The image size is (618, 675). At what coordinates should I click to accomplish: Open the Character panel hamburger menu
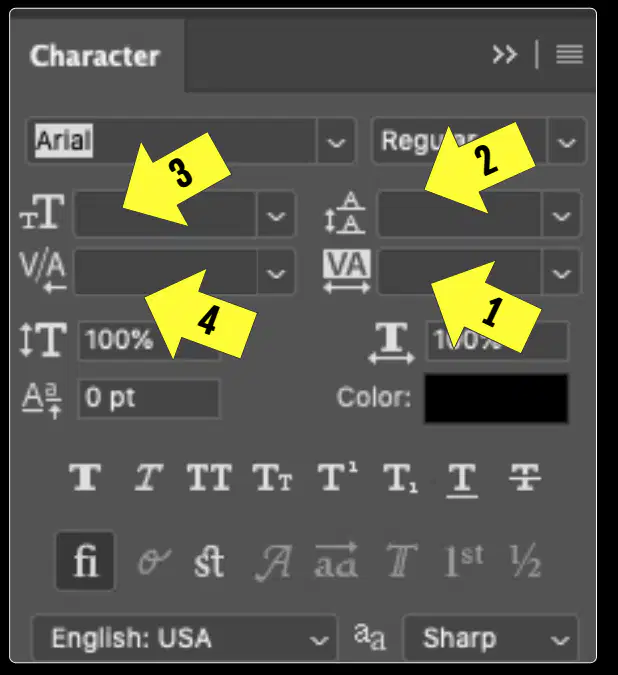(x=569, y=55)
